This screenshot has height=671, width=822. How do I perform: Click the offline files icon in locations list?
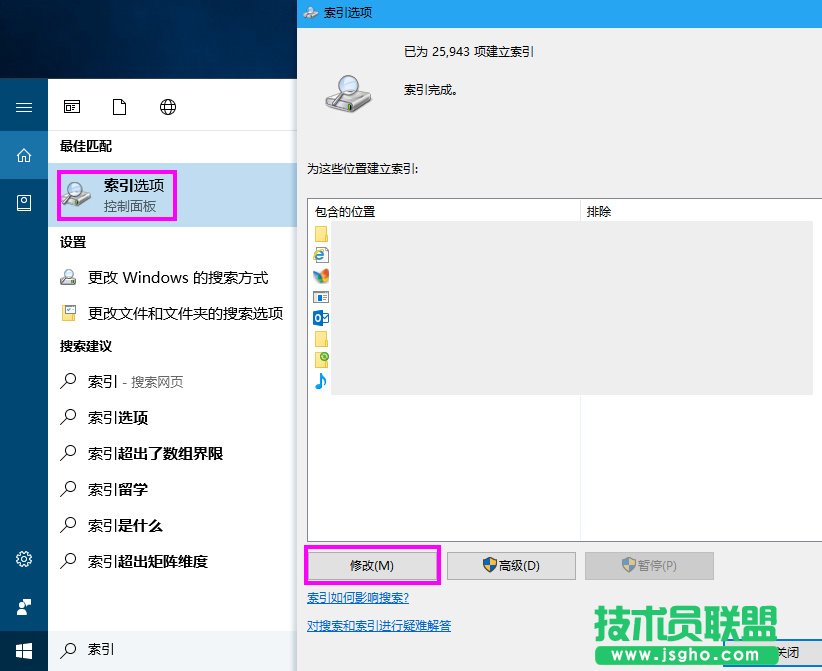(x=321, y=357)
